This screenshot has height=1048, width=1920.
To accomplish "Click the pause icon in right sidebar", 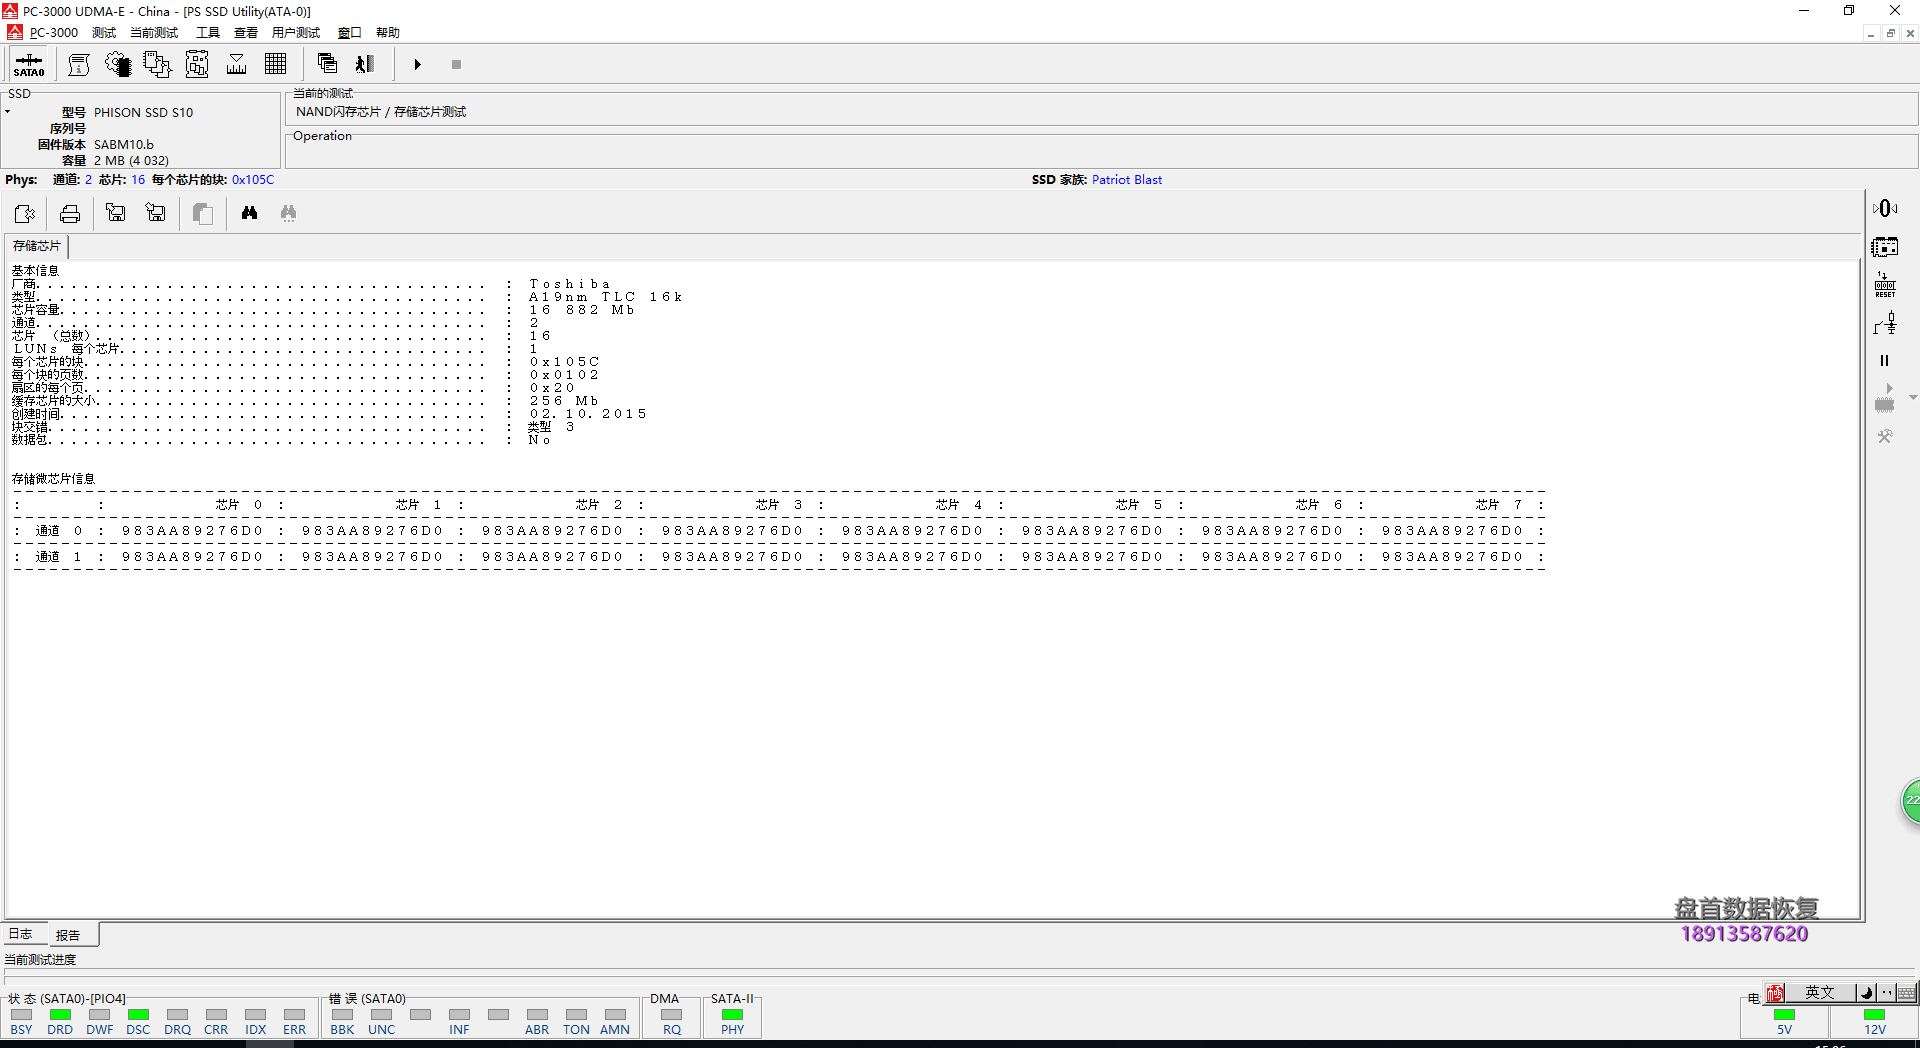I will 1885,361.
